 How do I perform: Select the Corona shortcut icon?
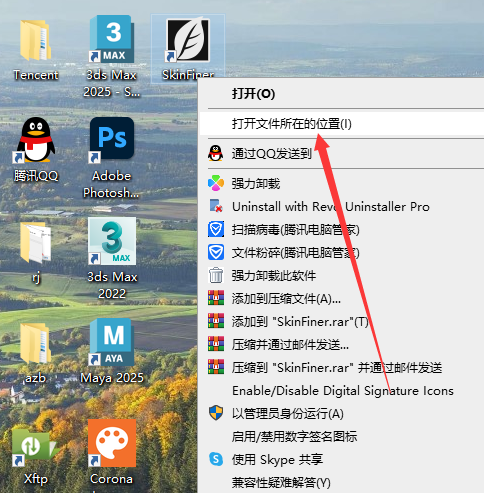tap(112, 443)
